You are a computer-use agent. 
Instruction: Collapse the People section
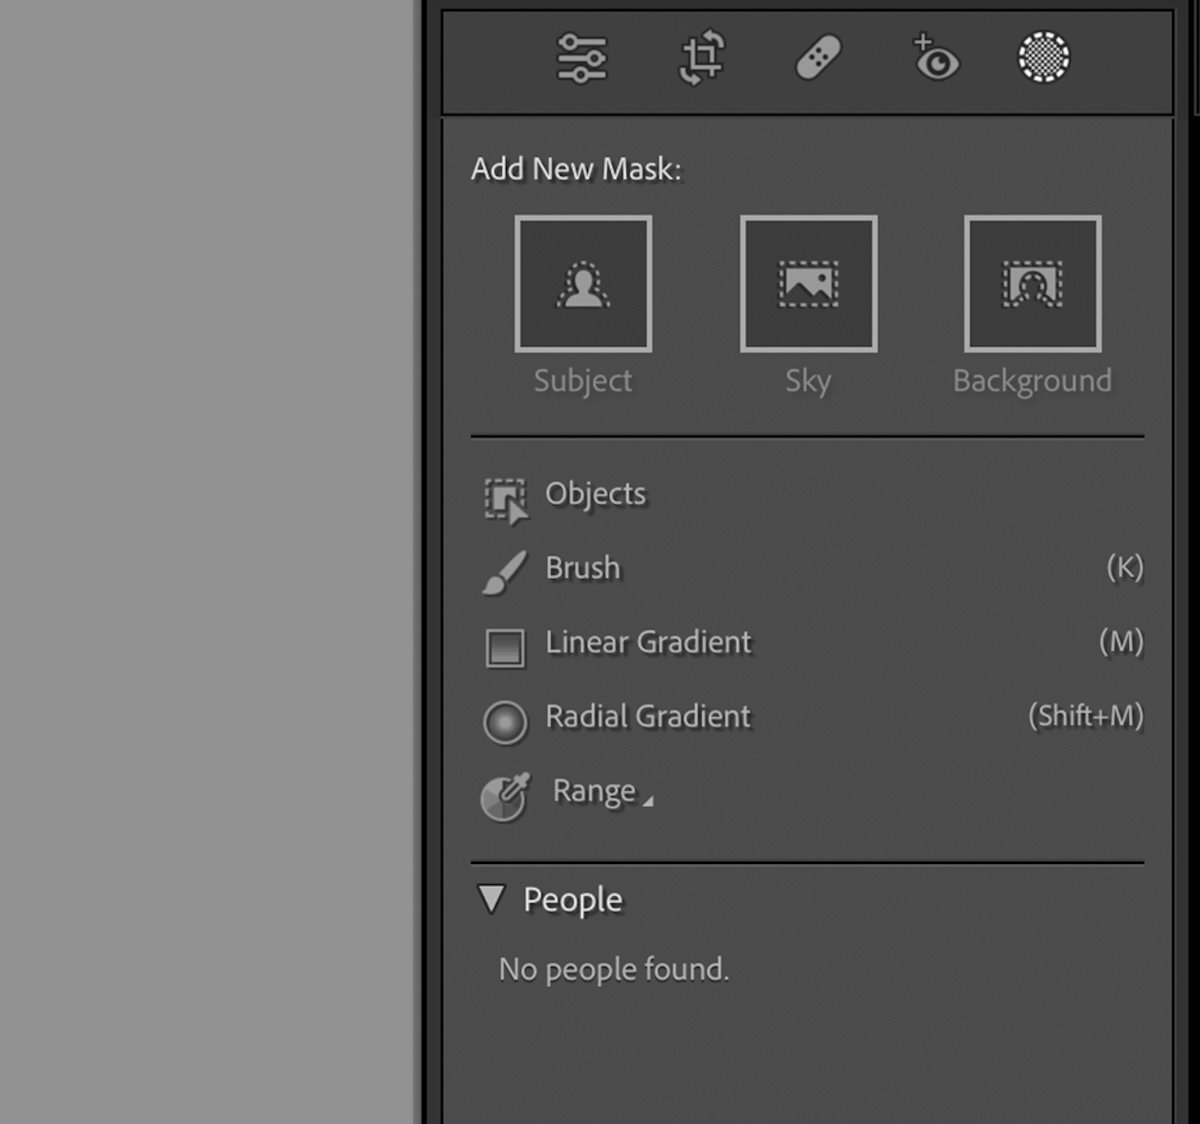[492, 899]
